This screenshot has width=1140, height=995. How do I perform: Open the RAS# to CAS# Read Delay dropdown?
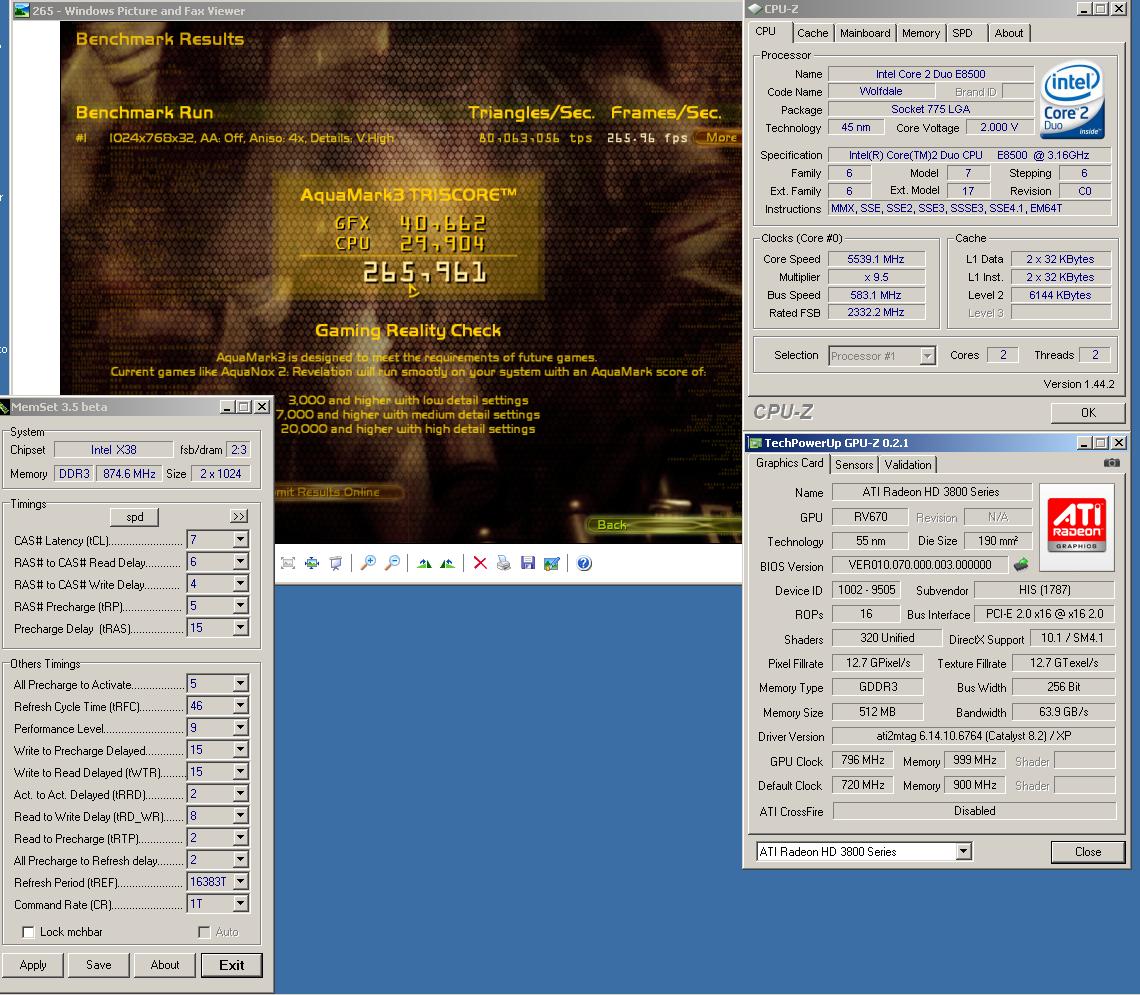(x=241, y=562)
